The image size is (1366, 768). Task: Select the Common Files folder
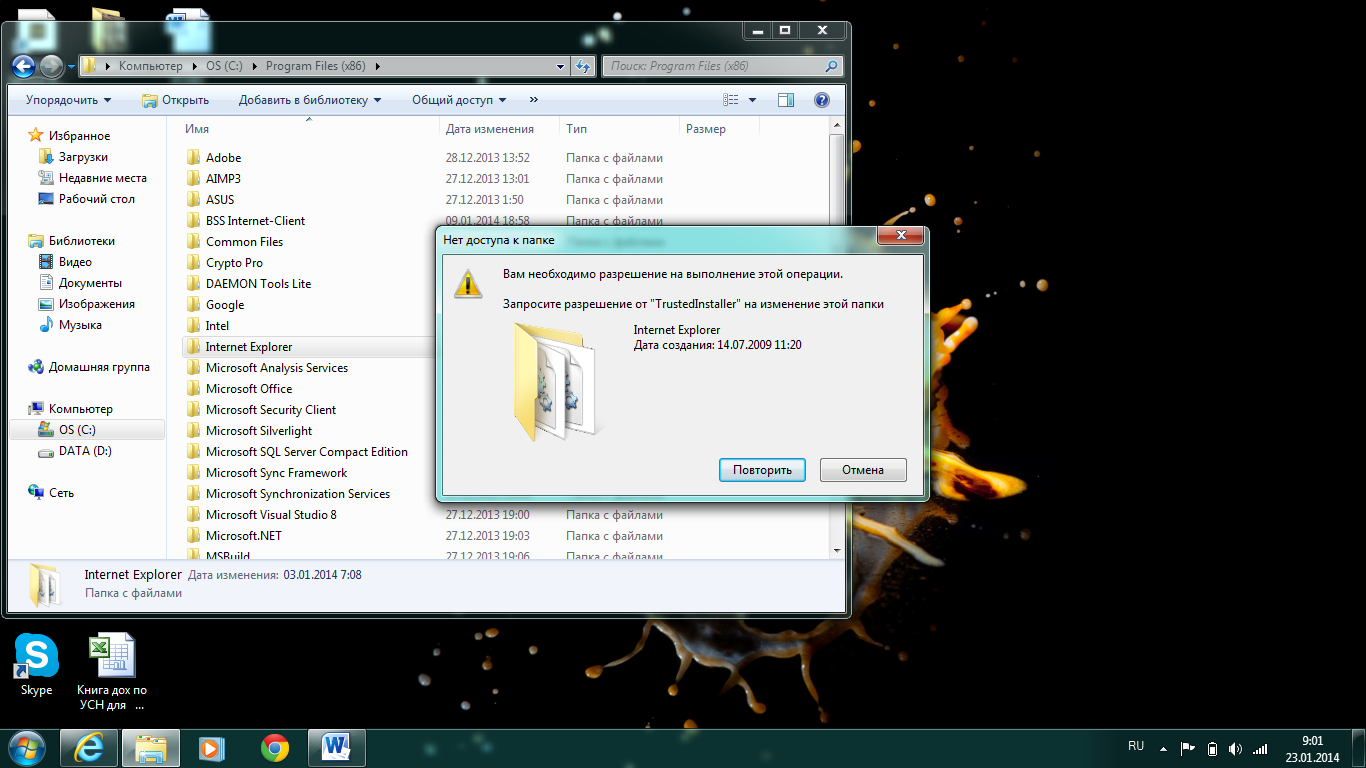pos(244,242)
